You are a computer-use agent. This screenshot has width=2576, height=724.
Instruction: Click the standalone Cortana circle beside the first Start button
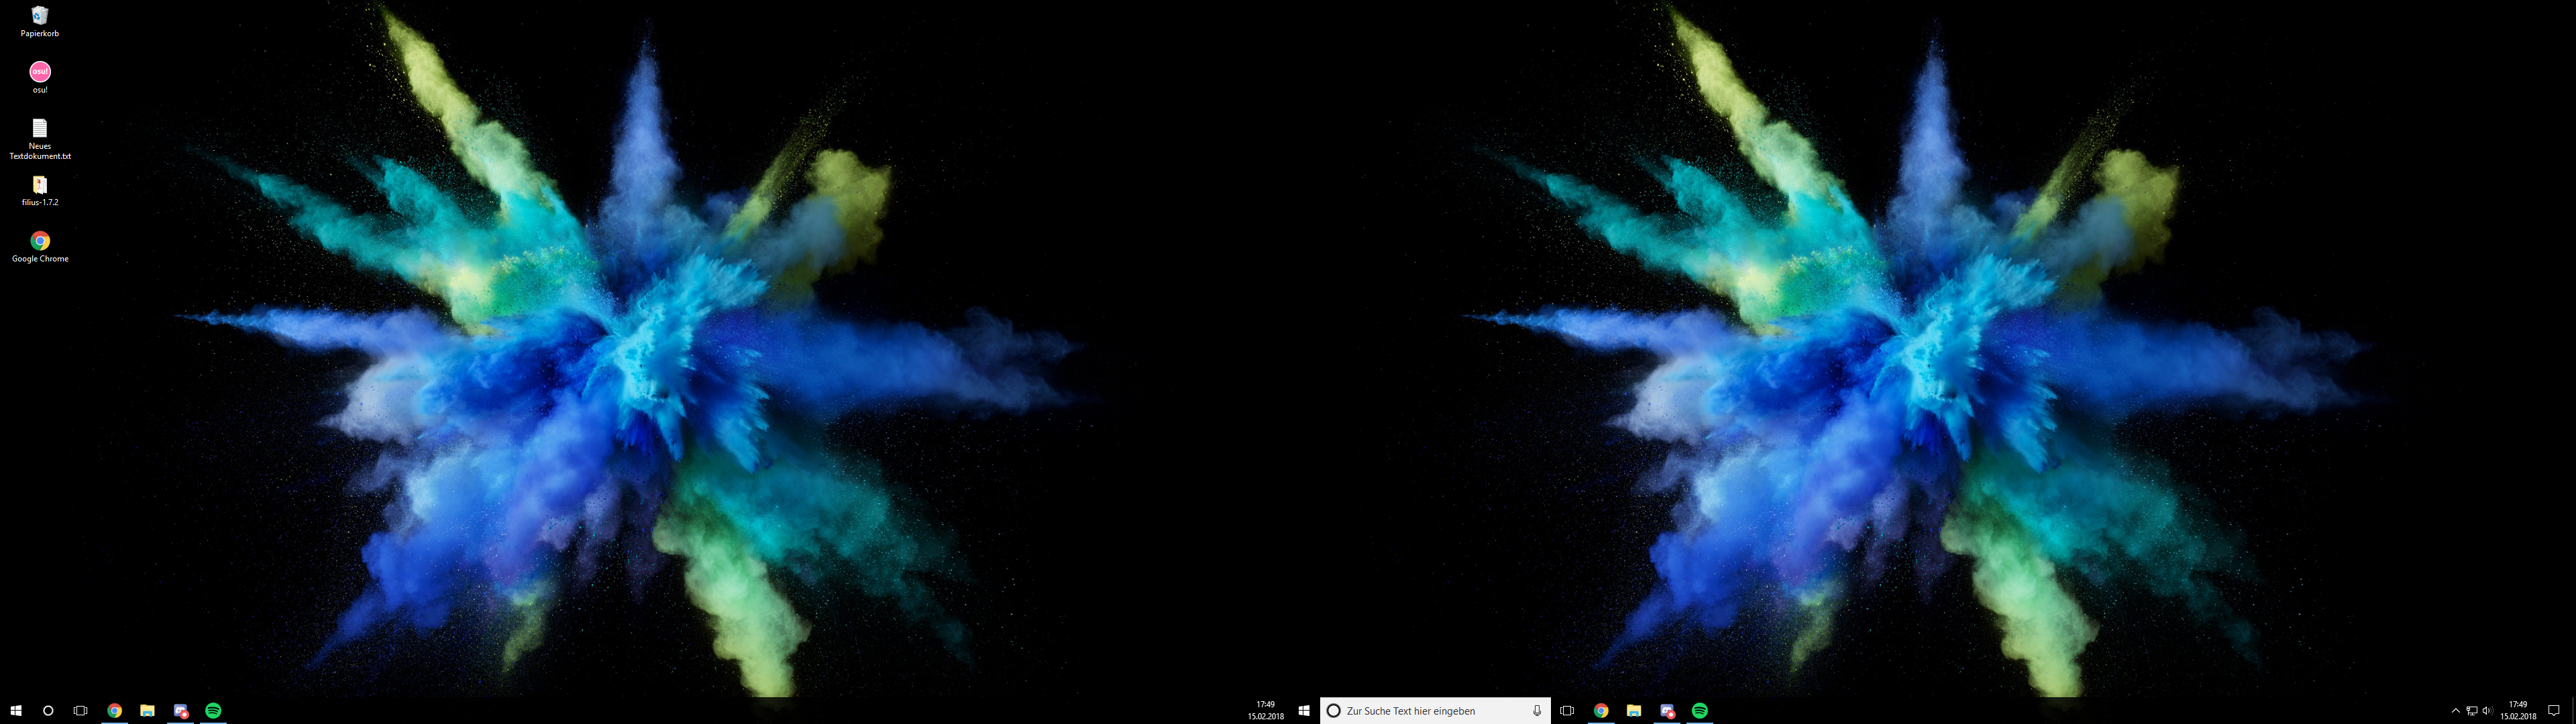(48, 711)
